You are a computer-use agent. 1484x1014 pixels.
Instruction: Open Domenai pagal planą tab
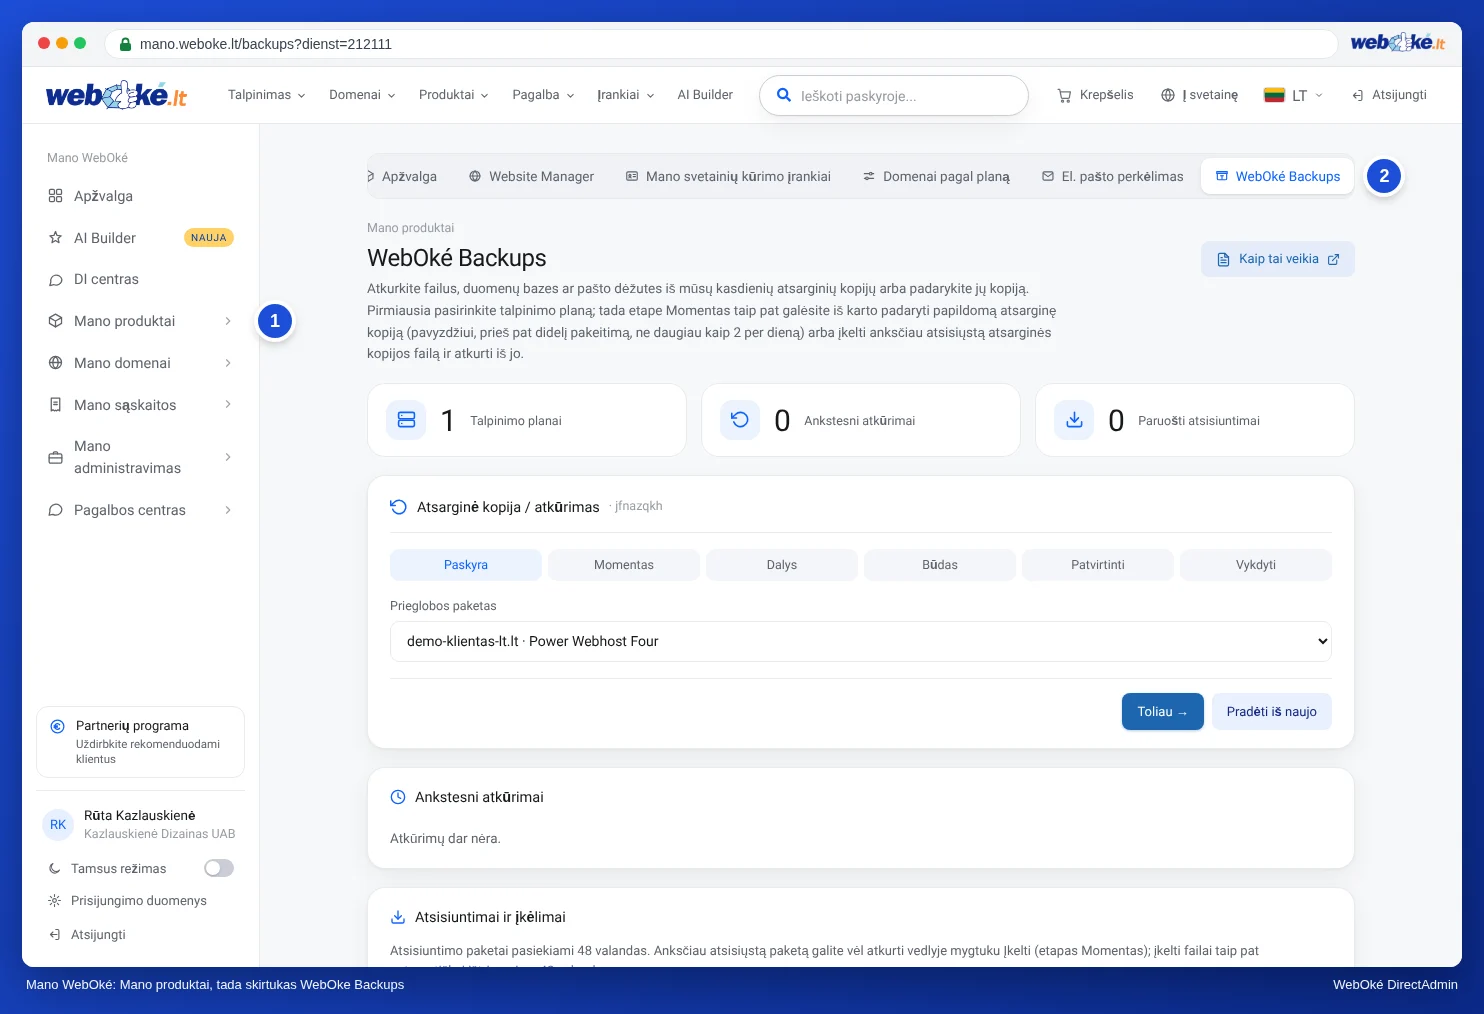tap(936, 176)
